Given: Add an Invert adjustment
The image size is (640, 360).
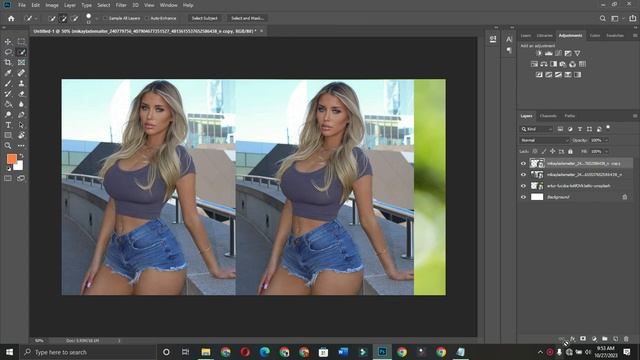Looking at the screenshot, I should pyautogui.click(x=539, y=75).
